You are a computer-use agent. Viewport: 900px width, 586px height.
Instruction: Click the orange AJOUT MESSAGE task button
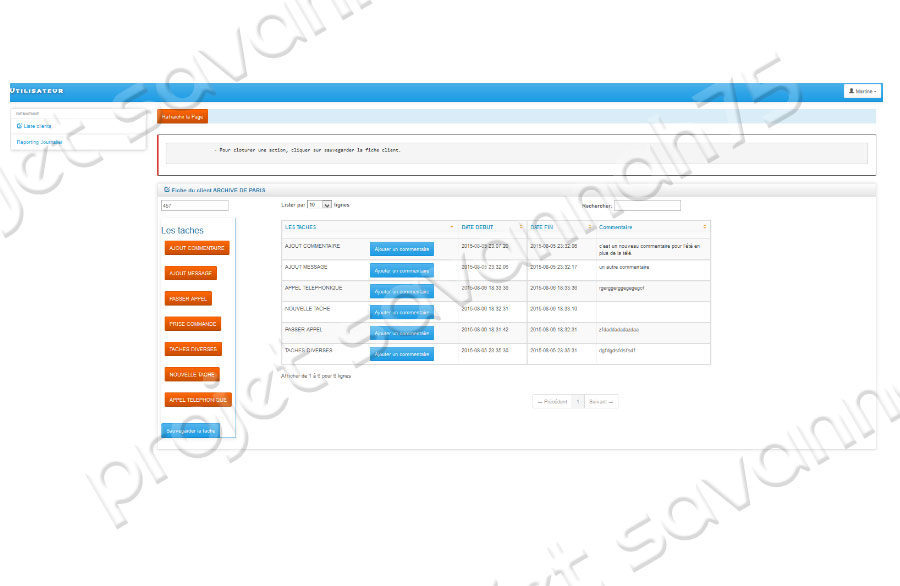190,272
